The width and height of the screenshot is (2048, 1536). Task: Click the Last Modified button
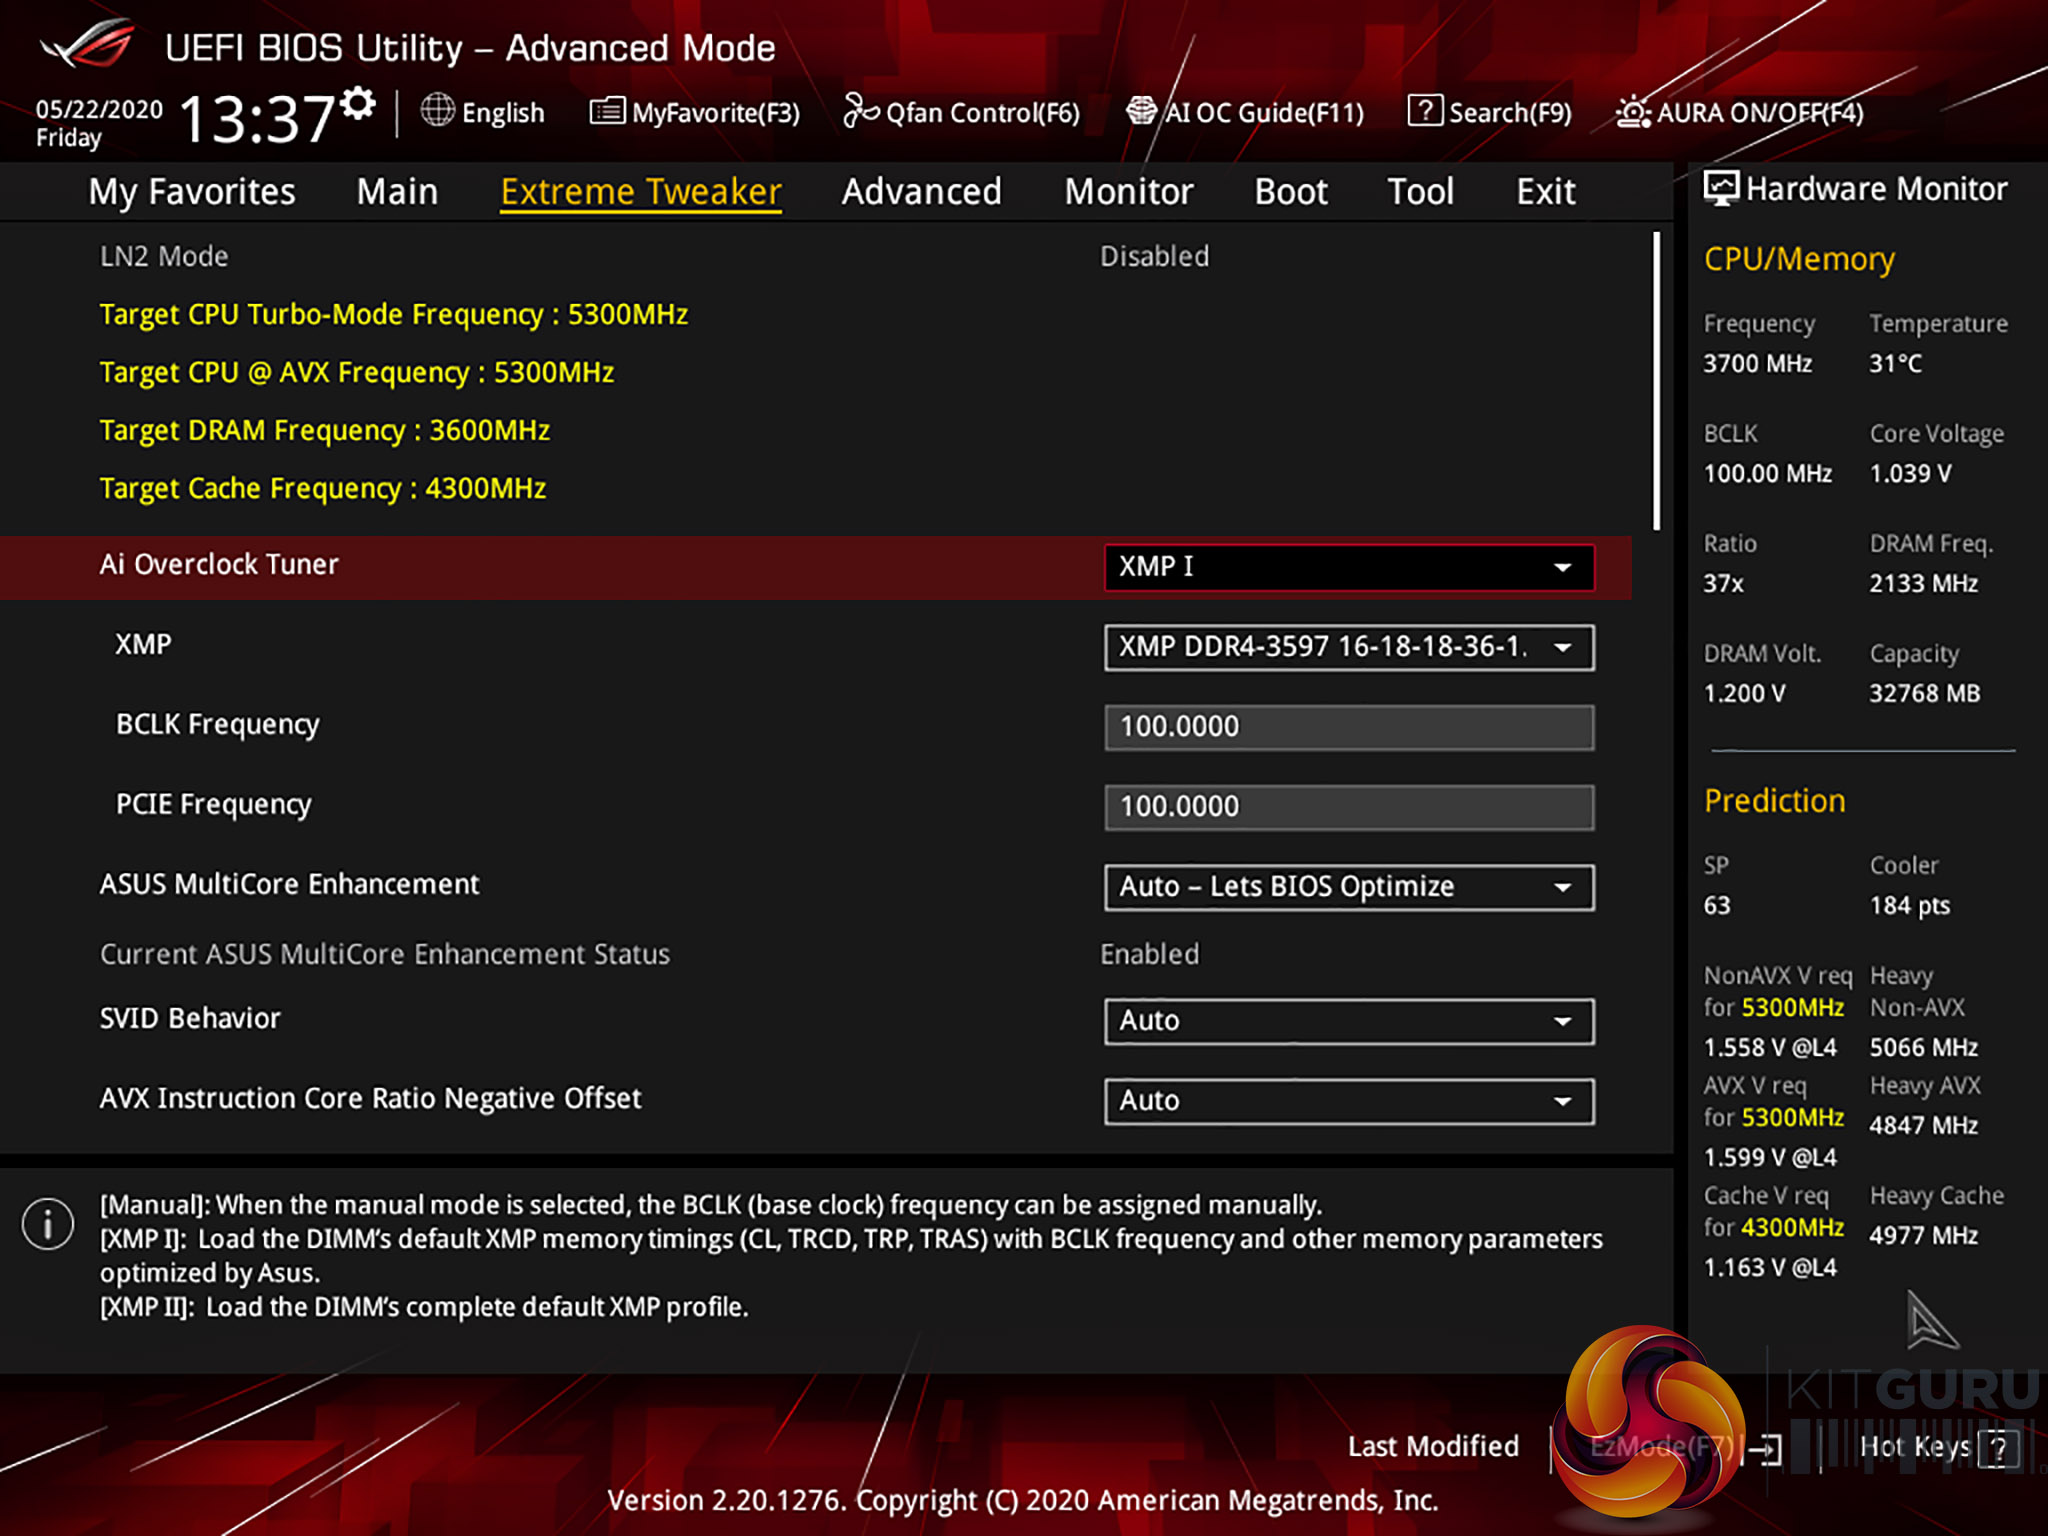pos(1432,1446)
